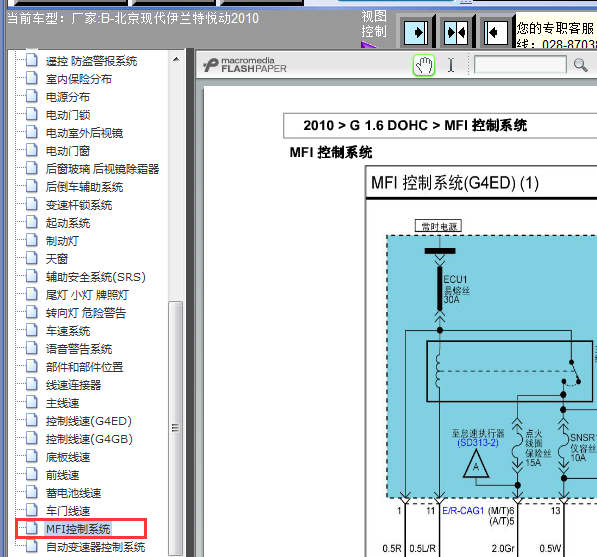The width and height of the screenshot is (597, 557).
Task: Open 起动系统 document
Action: click(68, 223)
